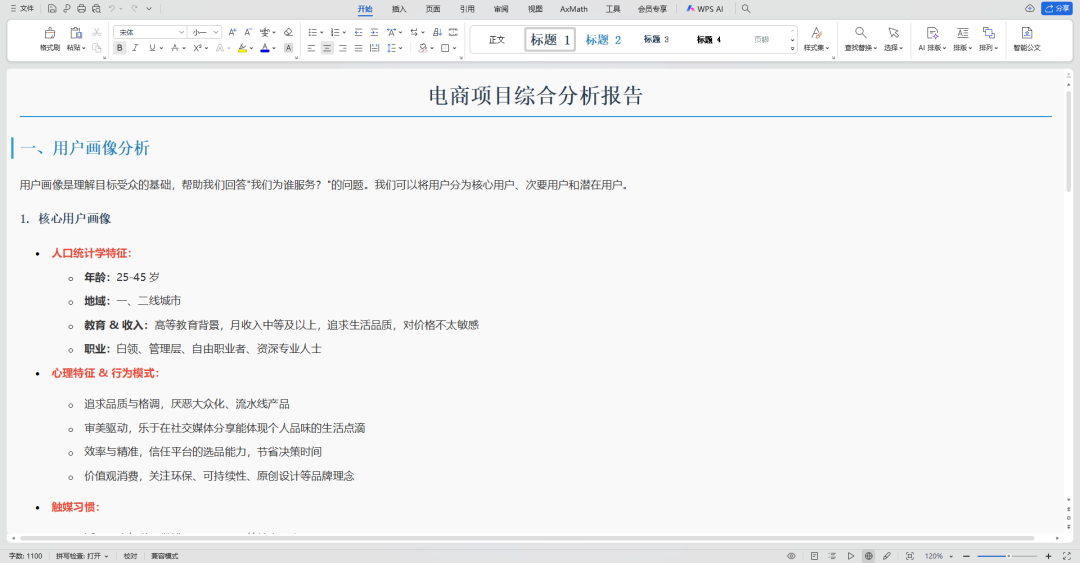This screenshot has width=1080, height=563.
Task: Toggle Underline formatting
Action: 152,48
